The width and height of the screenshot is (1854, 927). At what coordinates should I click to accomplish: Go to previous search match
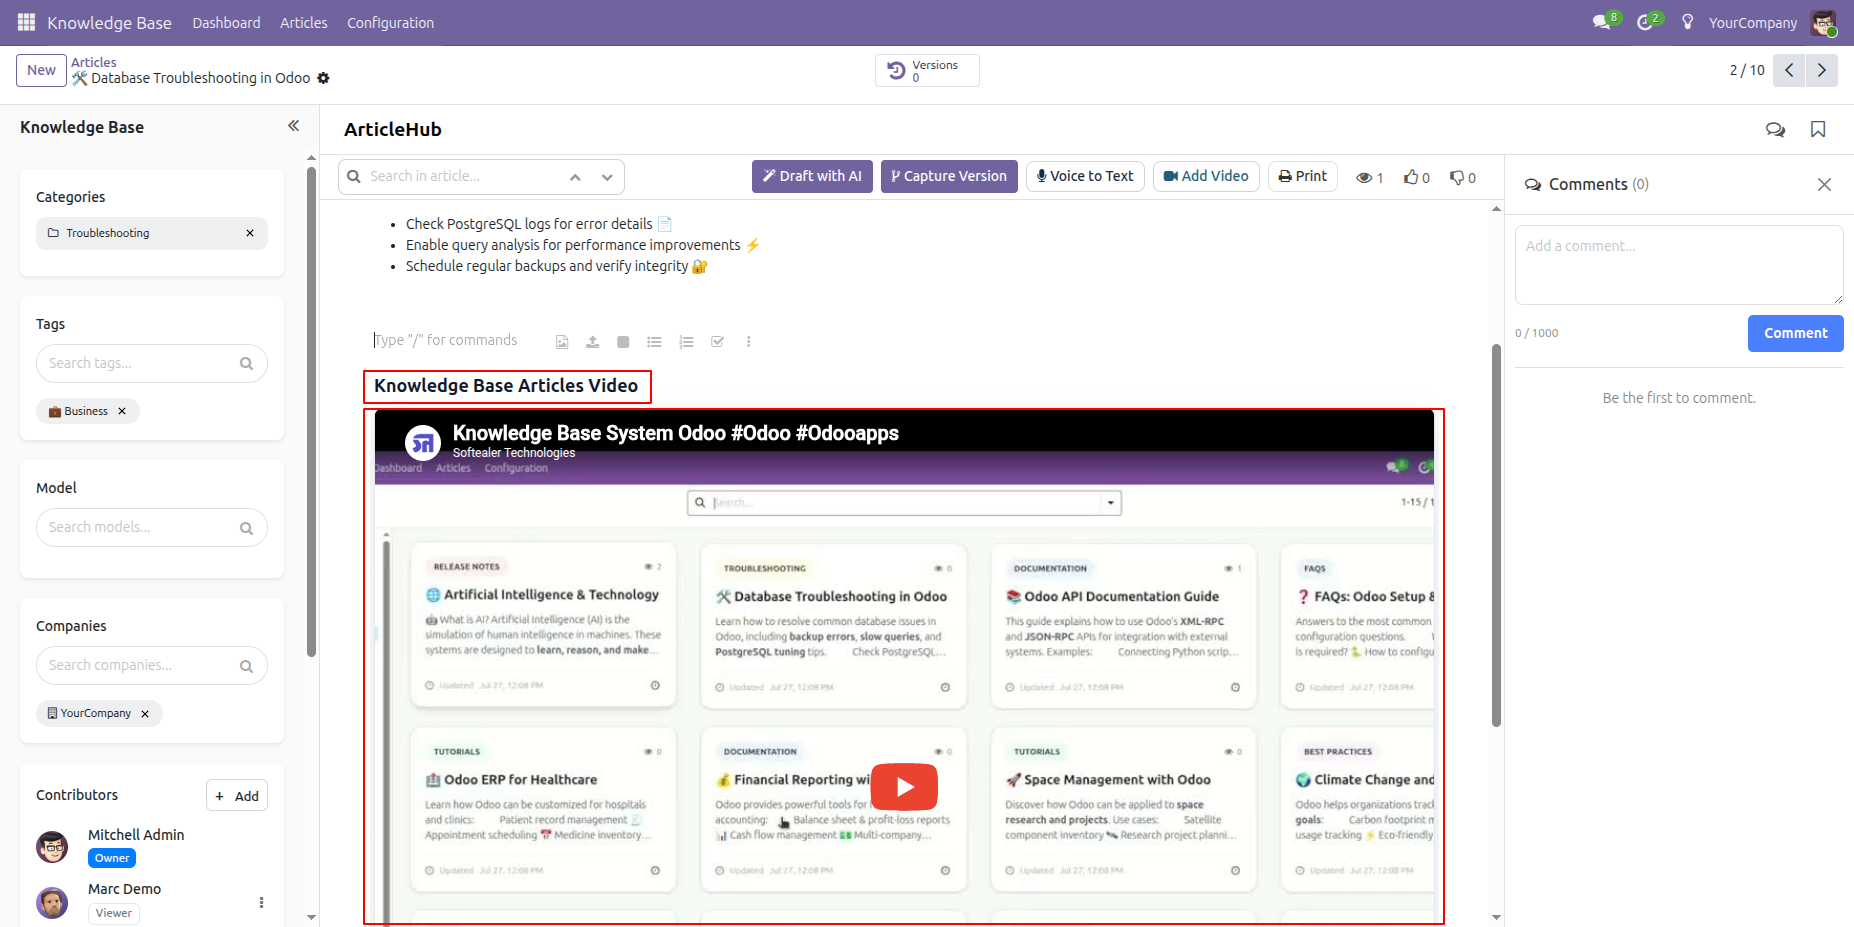coord(575,177)
